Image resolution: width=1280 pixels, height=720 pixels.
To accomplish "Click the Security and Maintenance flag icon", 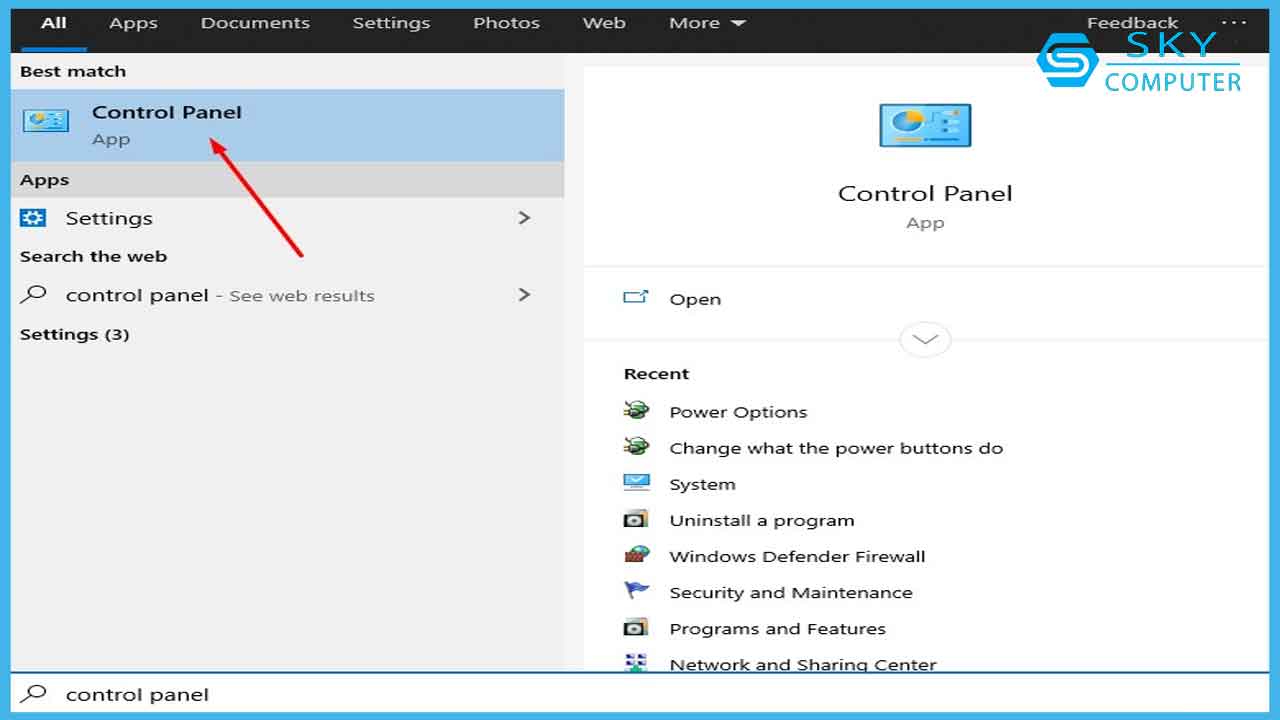I will tap(636, 591).
